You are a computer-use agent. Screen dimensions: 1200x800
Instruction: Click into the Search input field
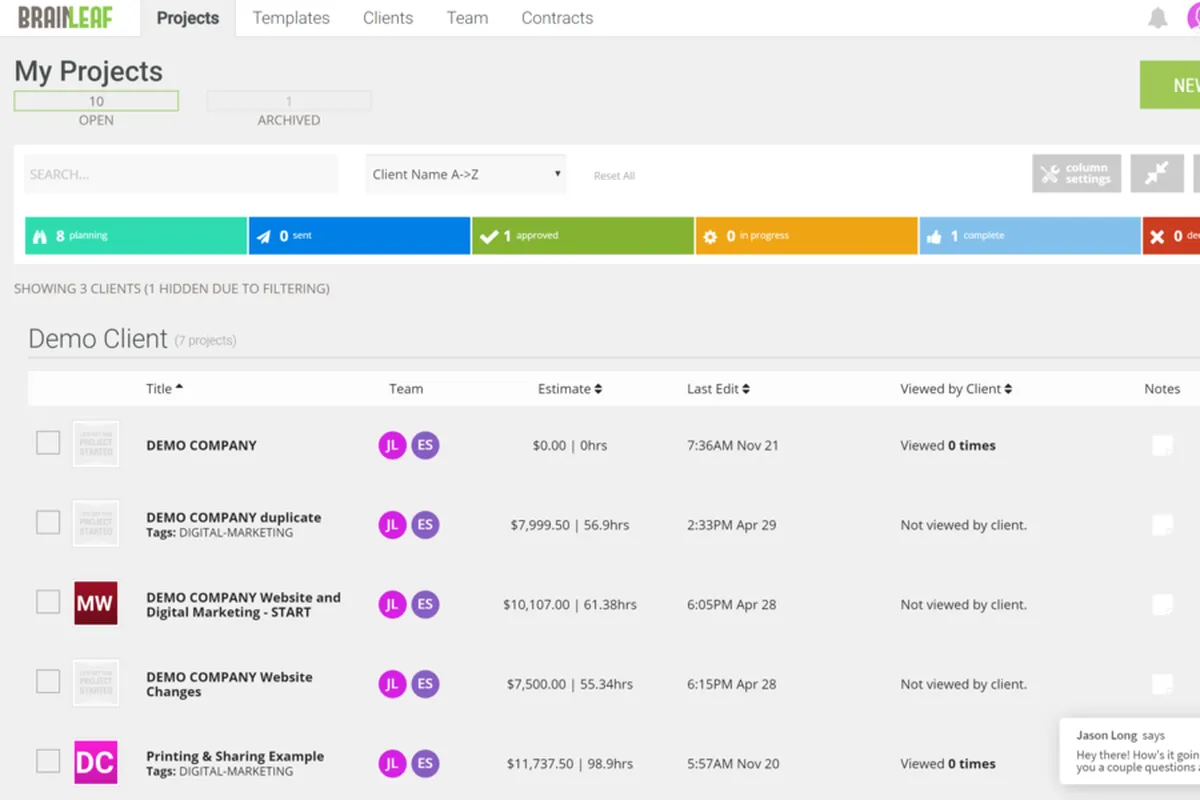tap(180, 174)
